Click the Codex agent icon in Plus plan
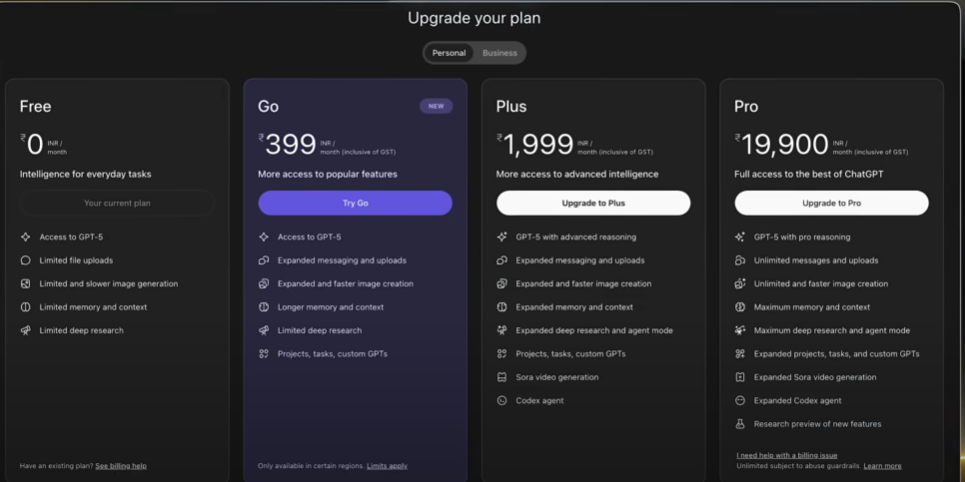The height and width of the screenshot is (482, 965). 502,401
